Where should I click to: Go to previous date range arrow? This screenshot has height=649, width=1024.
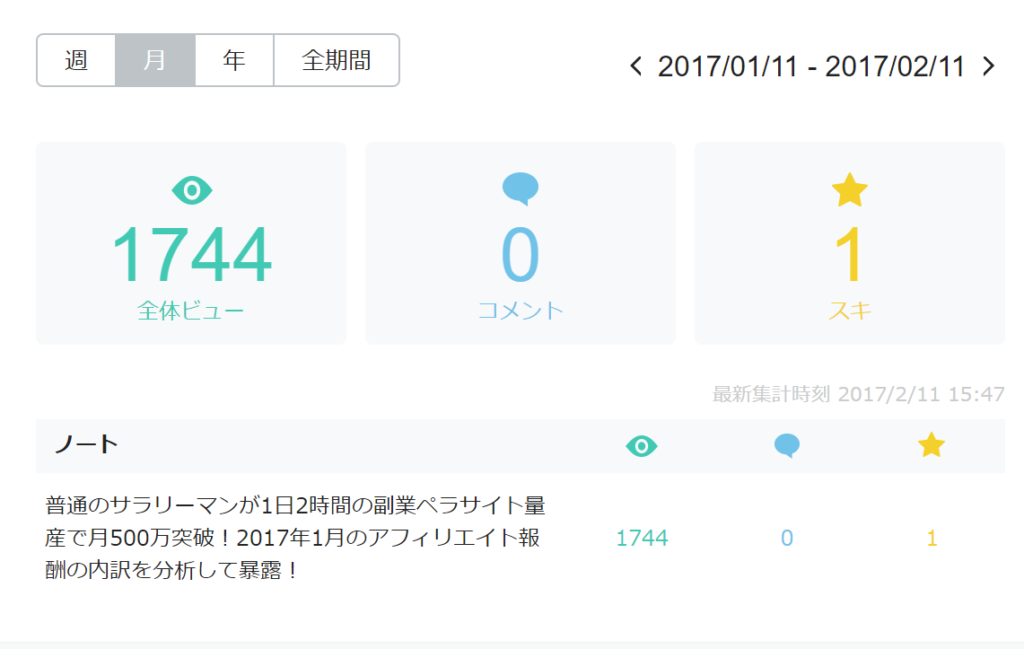tap(636, 67)
